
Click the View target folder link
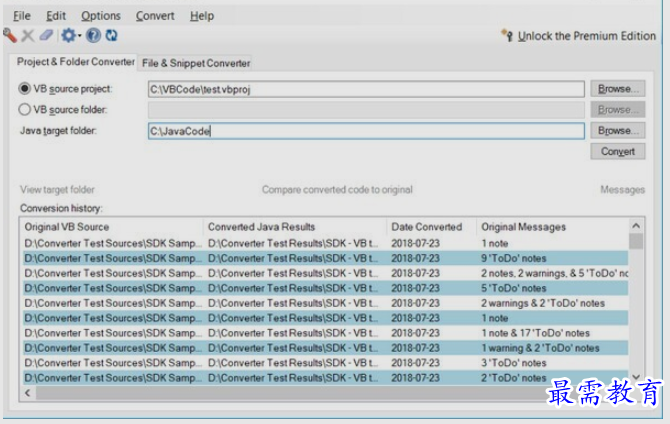[57, 189]
